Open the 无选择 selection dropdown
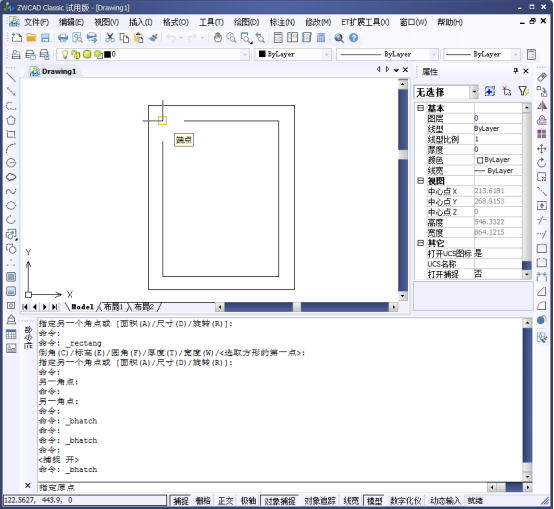The height and width of the screenshot is (509, 554). tap(474, 92)
